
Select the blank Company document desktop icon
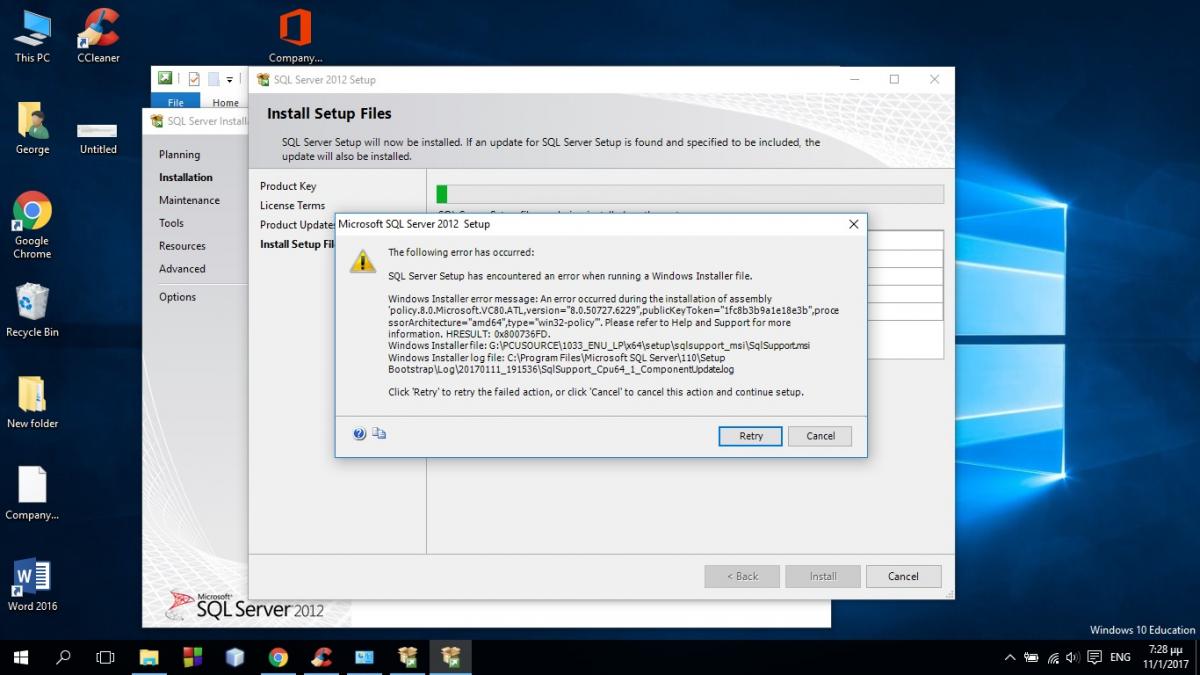pos(32,493)
